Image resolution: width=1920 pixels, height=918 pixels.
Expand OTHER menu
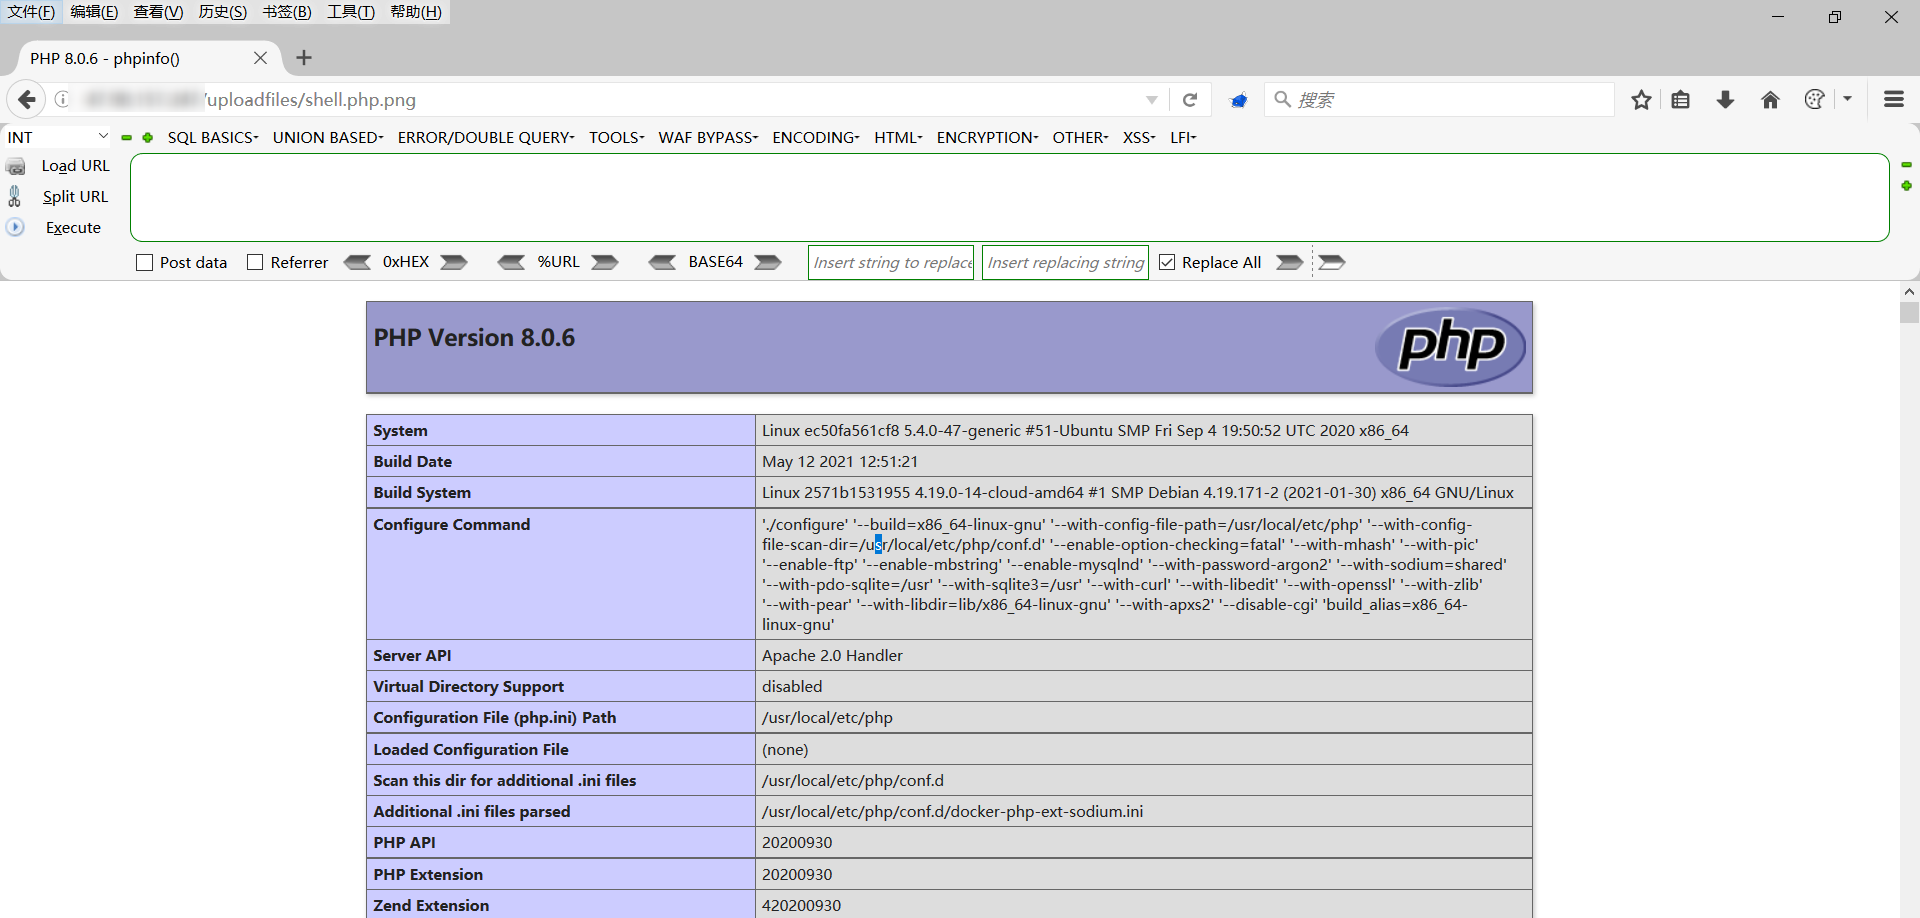[x=1080, y=137]
